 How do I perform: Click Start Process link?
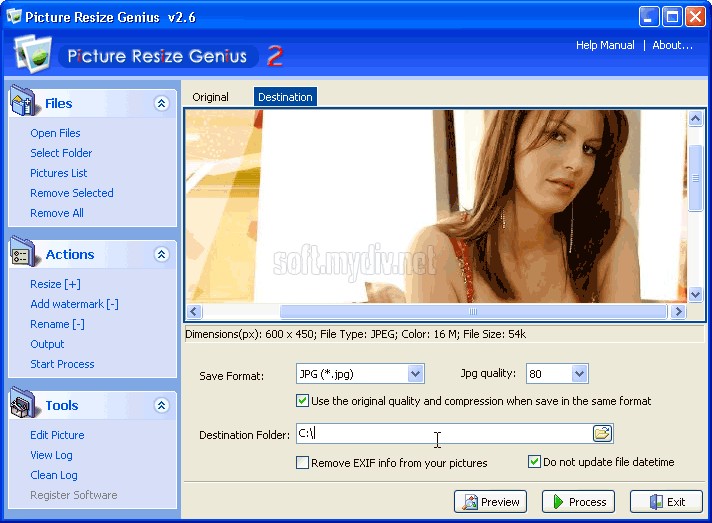pos(62,364)
